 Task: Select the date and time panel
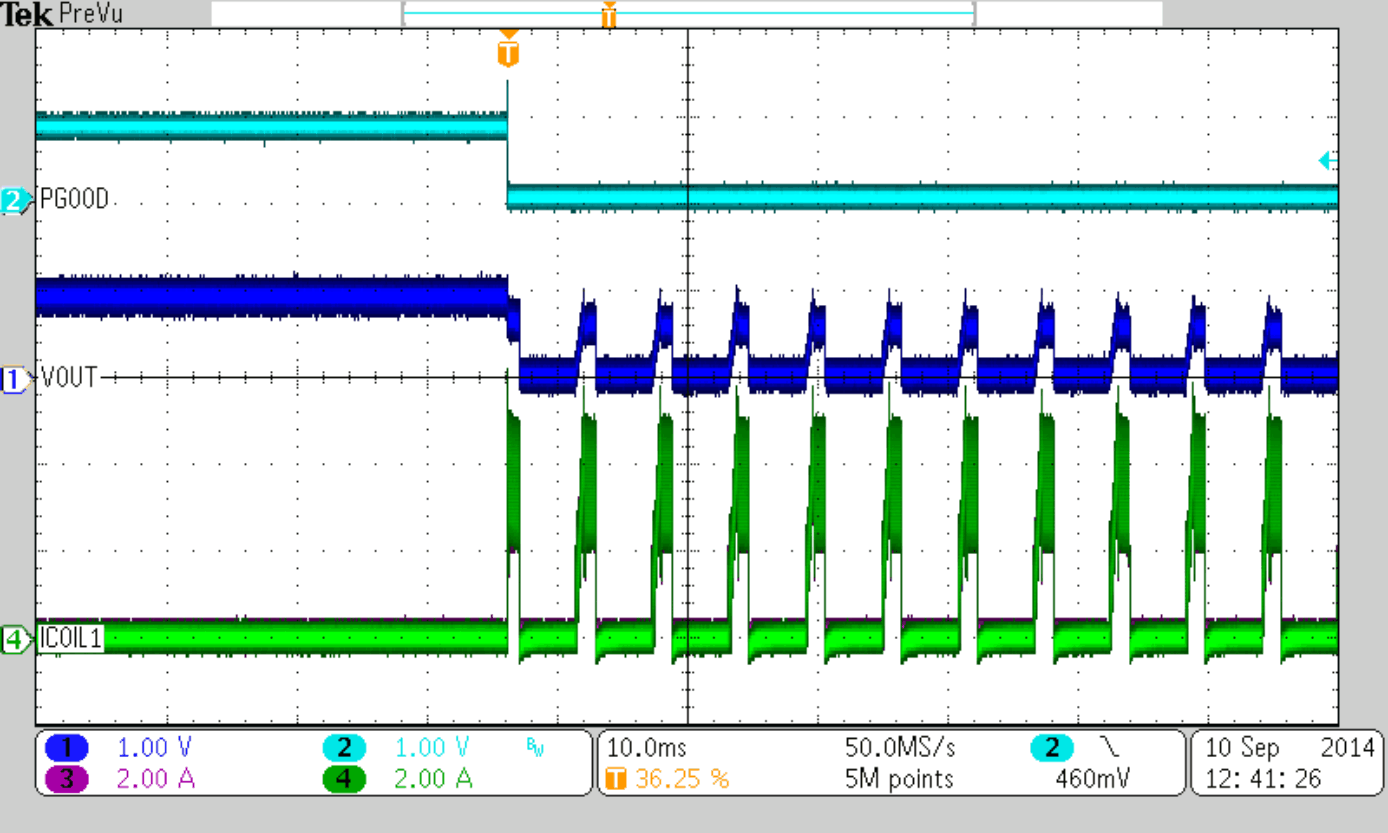1283,760
